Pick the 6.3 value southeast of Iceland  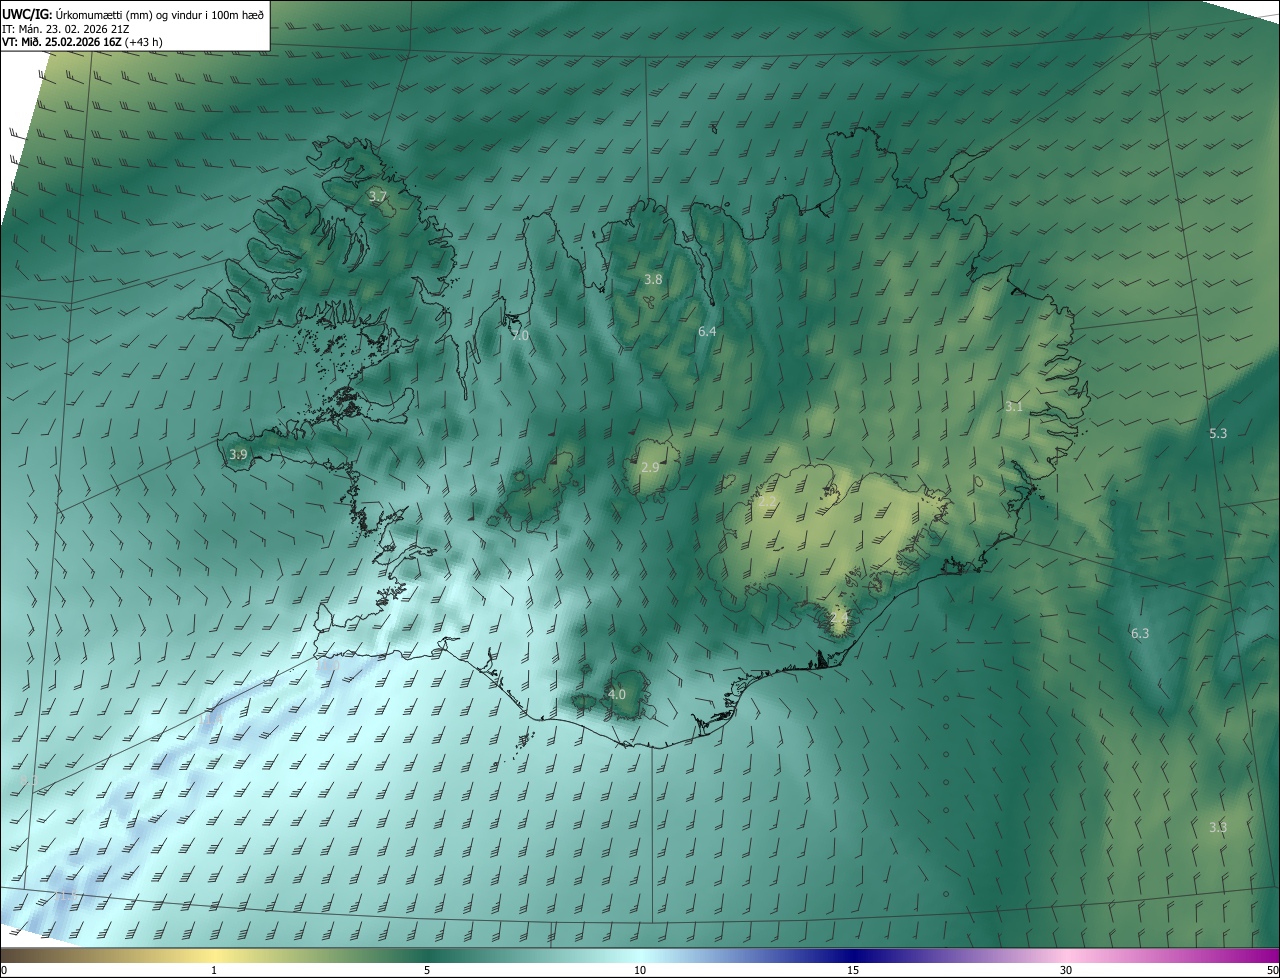(1140, 633)
